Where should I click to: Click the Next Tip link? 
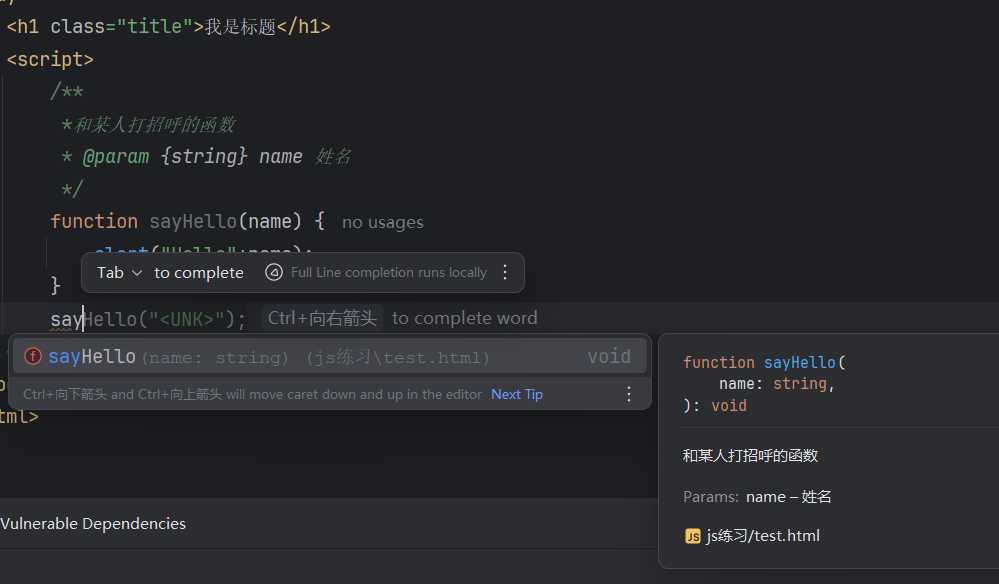coord(517,394)
